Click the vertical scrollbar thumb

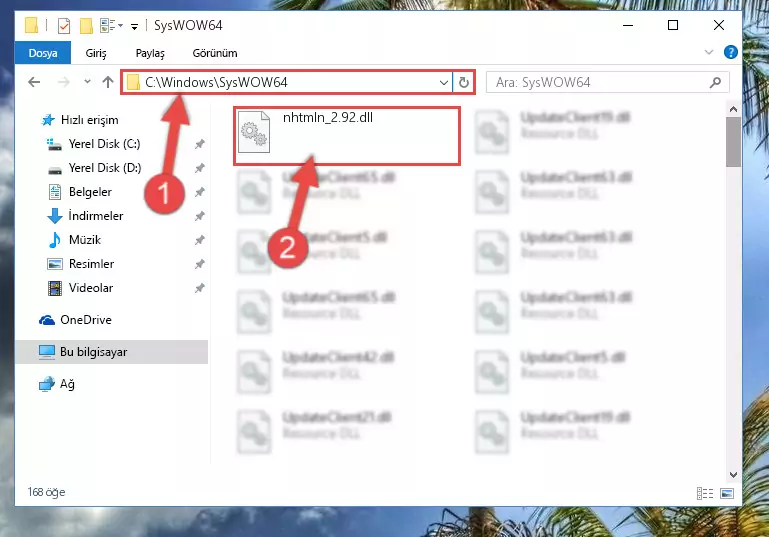pyautogui.click(x=733, y=142)
